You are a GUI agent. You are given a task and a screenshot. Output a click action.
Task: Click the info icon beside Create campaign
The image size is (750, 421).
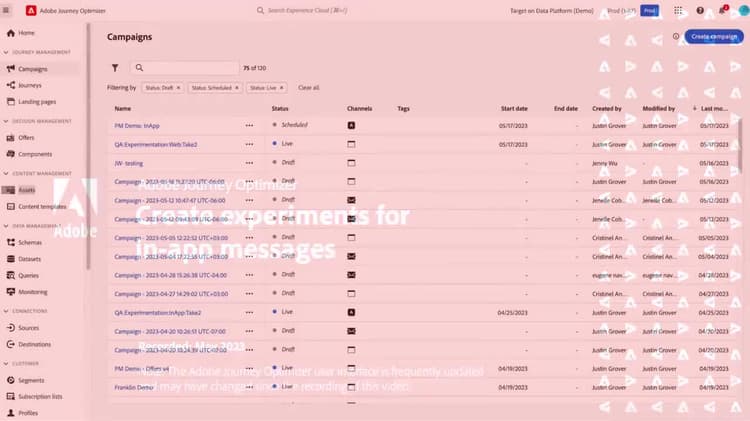pos(676,36)
